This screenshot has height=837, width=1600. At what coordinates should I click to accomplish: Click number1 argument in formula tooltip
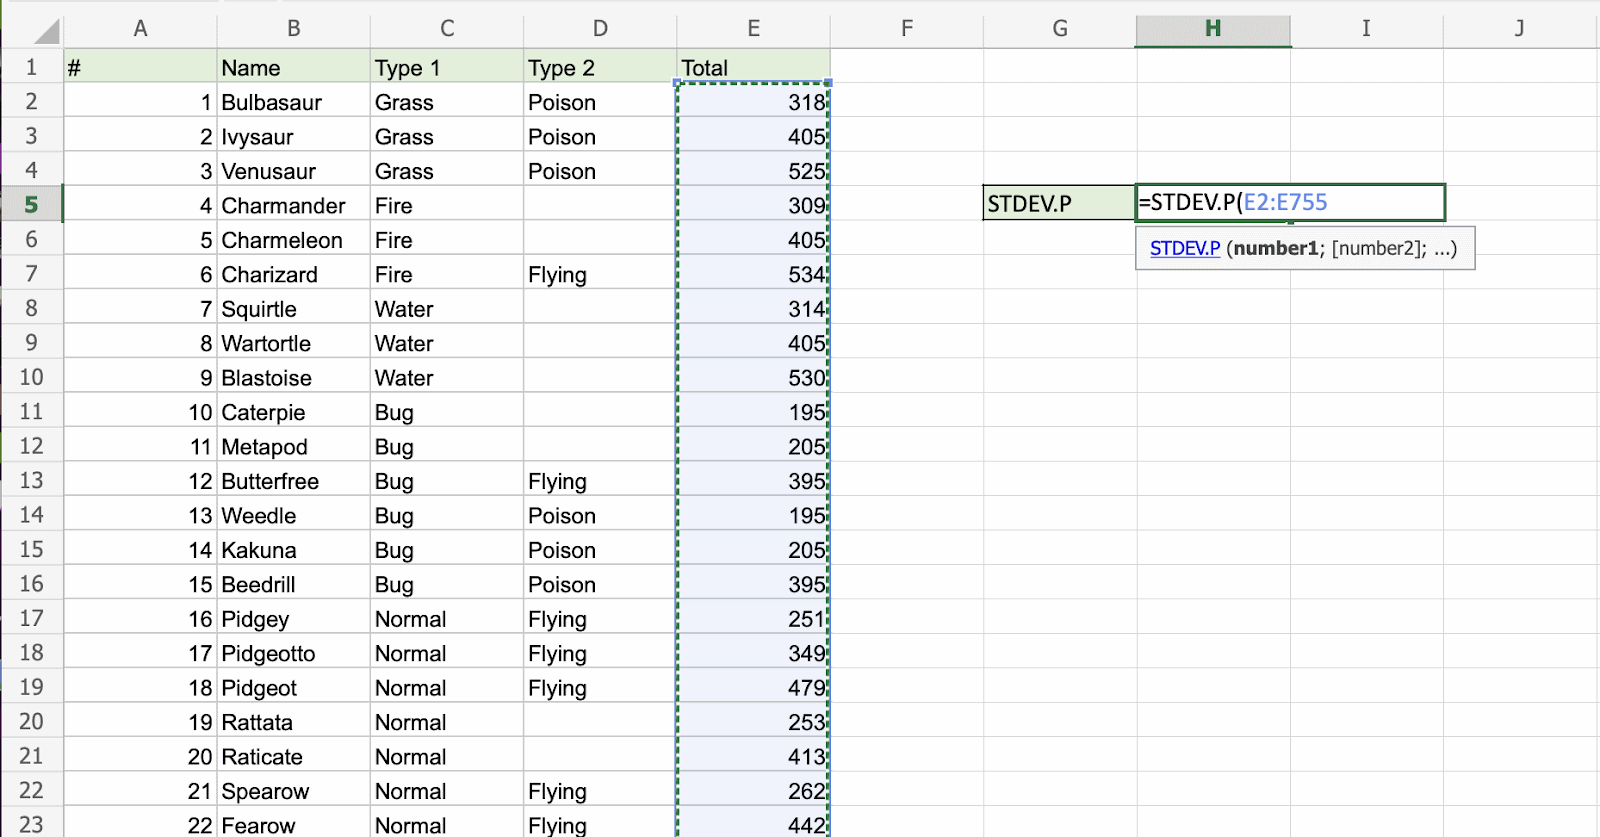(x=1276, y=249)
